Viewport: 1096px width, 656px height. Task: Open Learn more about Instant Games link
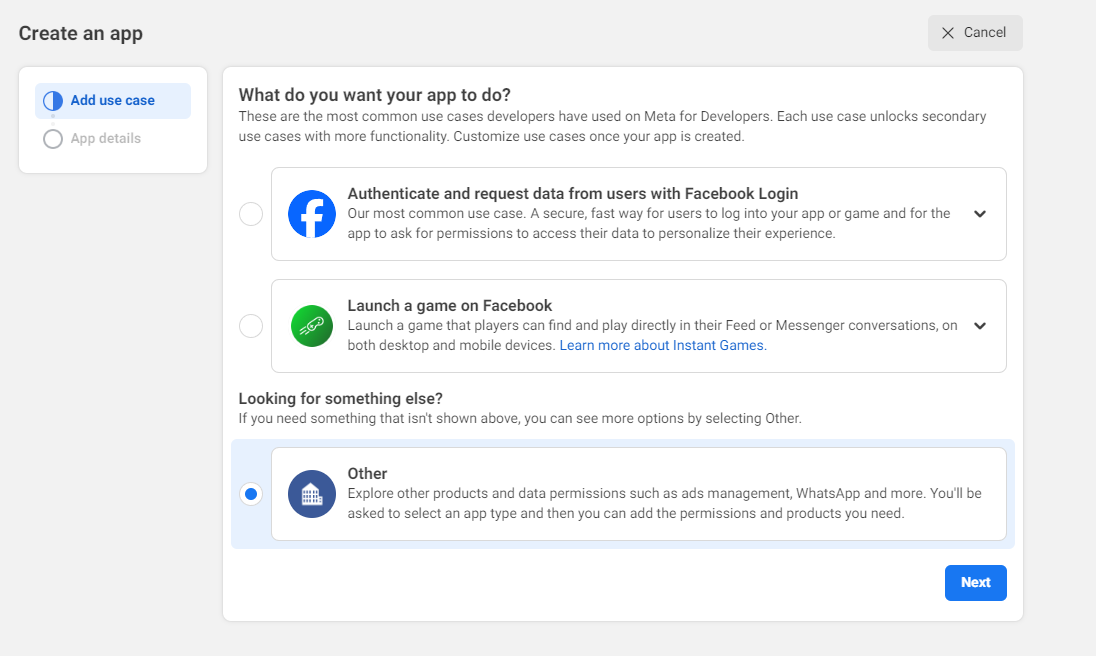tap(663, 345)
